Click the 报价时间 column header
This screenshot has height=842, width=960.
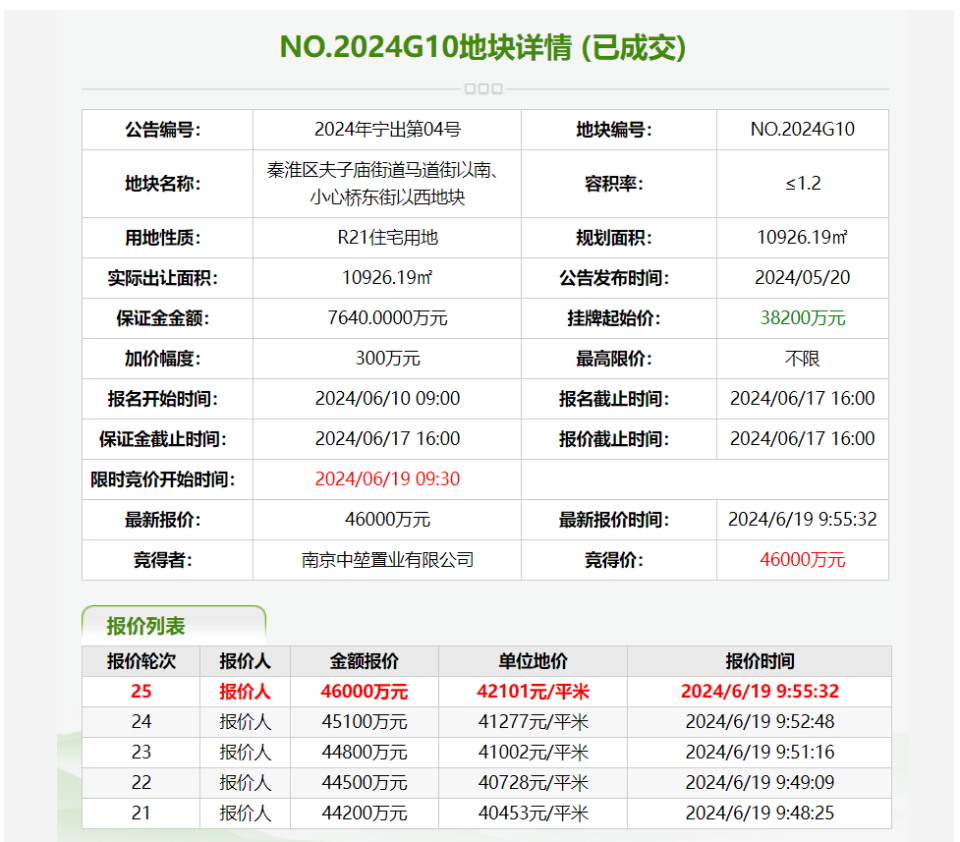tap(760, 661)
